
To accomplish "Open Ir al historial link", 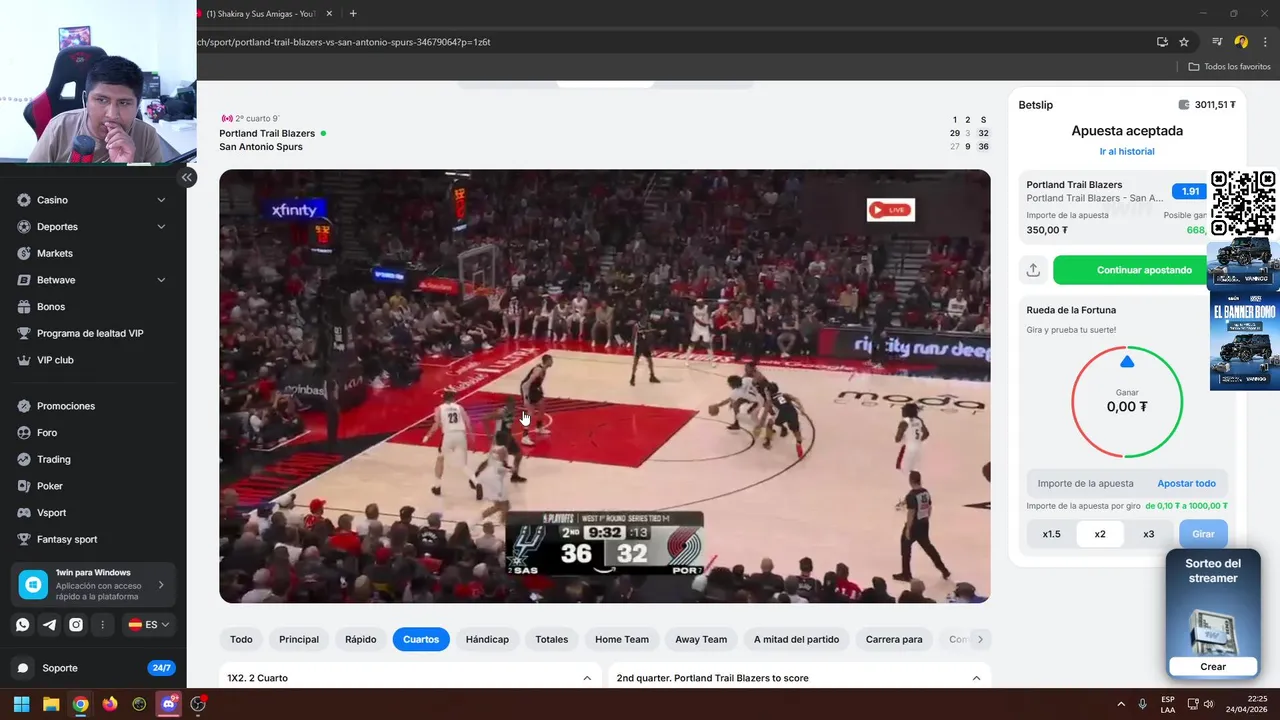I will (1127, 152).
